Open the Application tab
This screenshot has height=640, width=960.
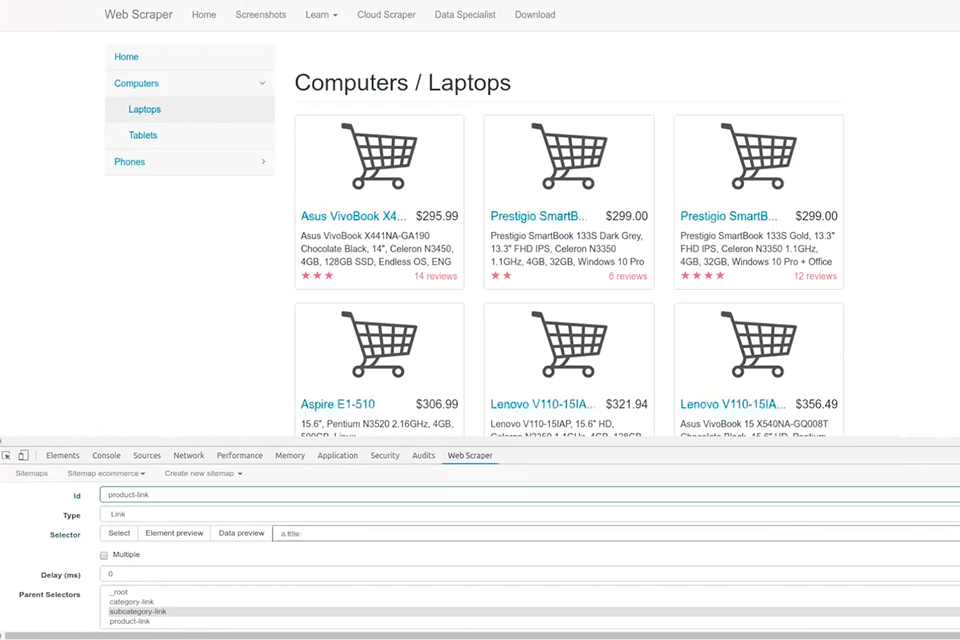pos(337,456)
